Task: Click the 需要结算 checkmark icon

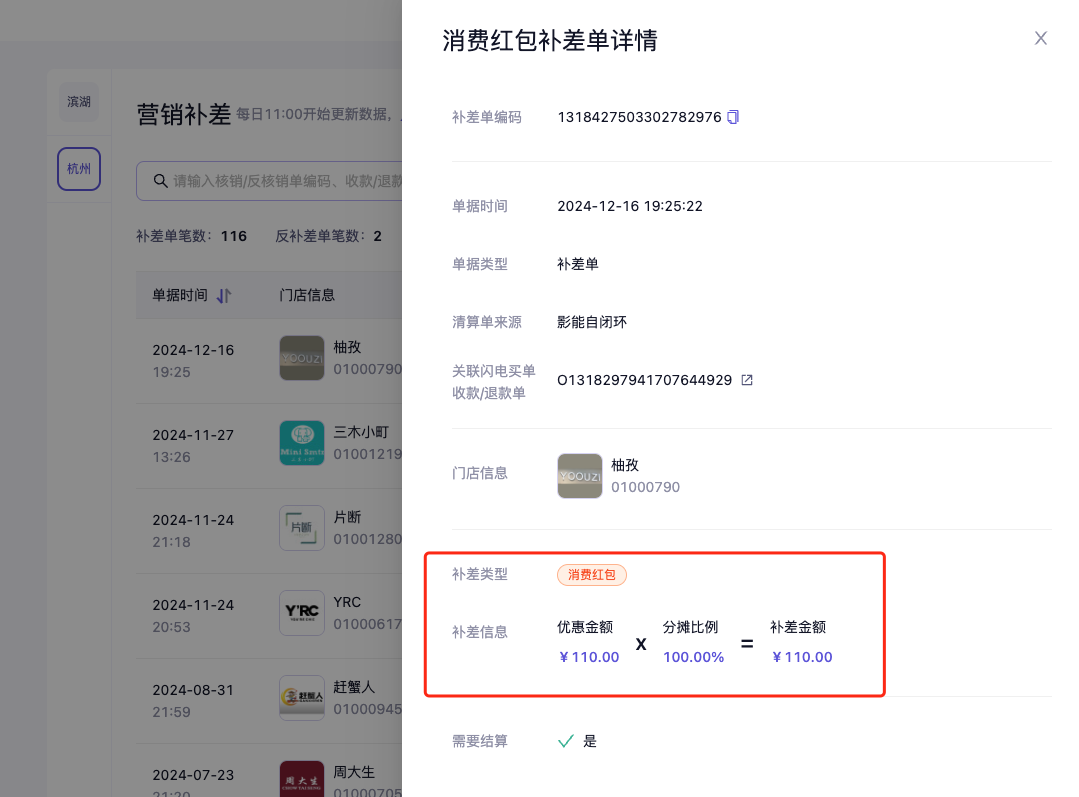Action: 566,741
